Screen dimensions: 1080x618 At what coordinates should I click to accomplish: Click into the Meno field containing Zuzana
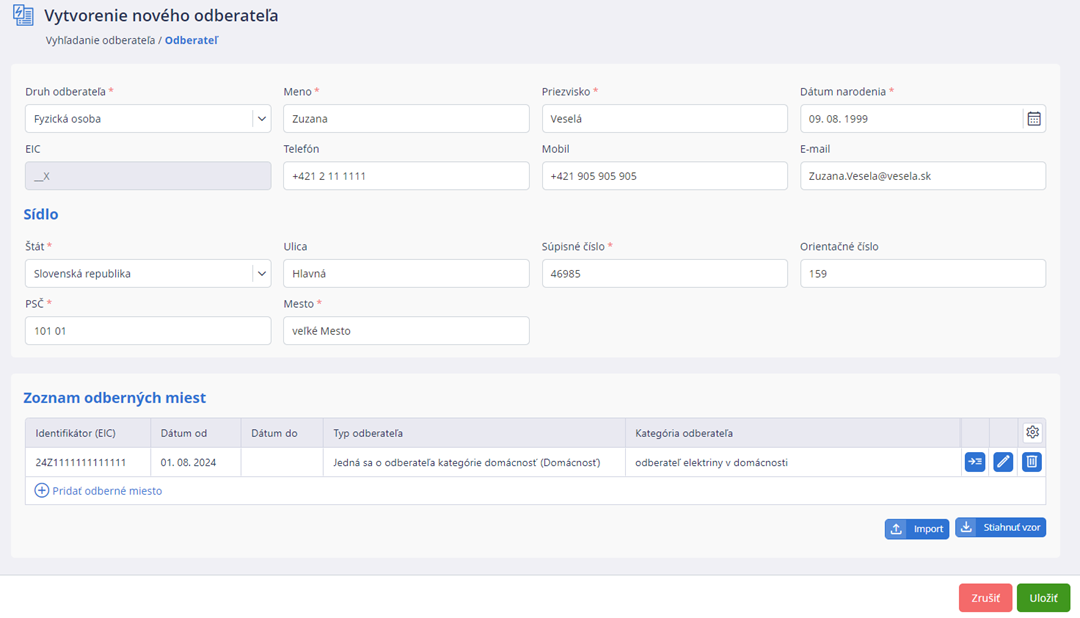[405, 119]
